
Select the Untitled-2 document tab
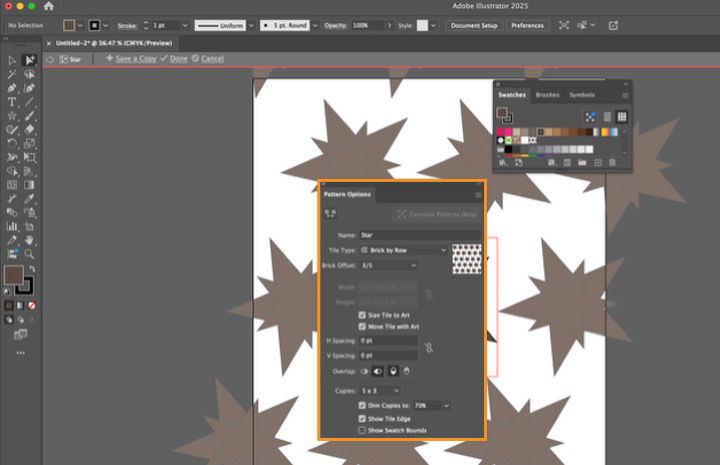click(113, 43)
